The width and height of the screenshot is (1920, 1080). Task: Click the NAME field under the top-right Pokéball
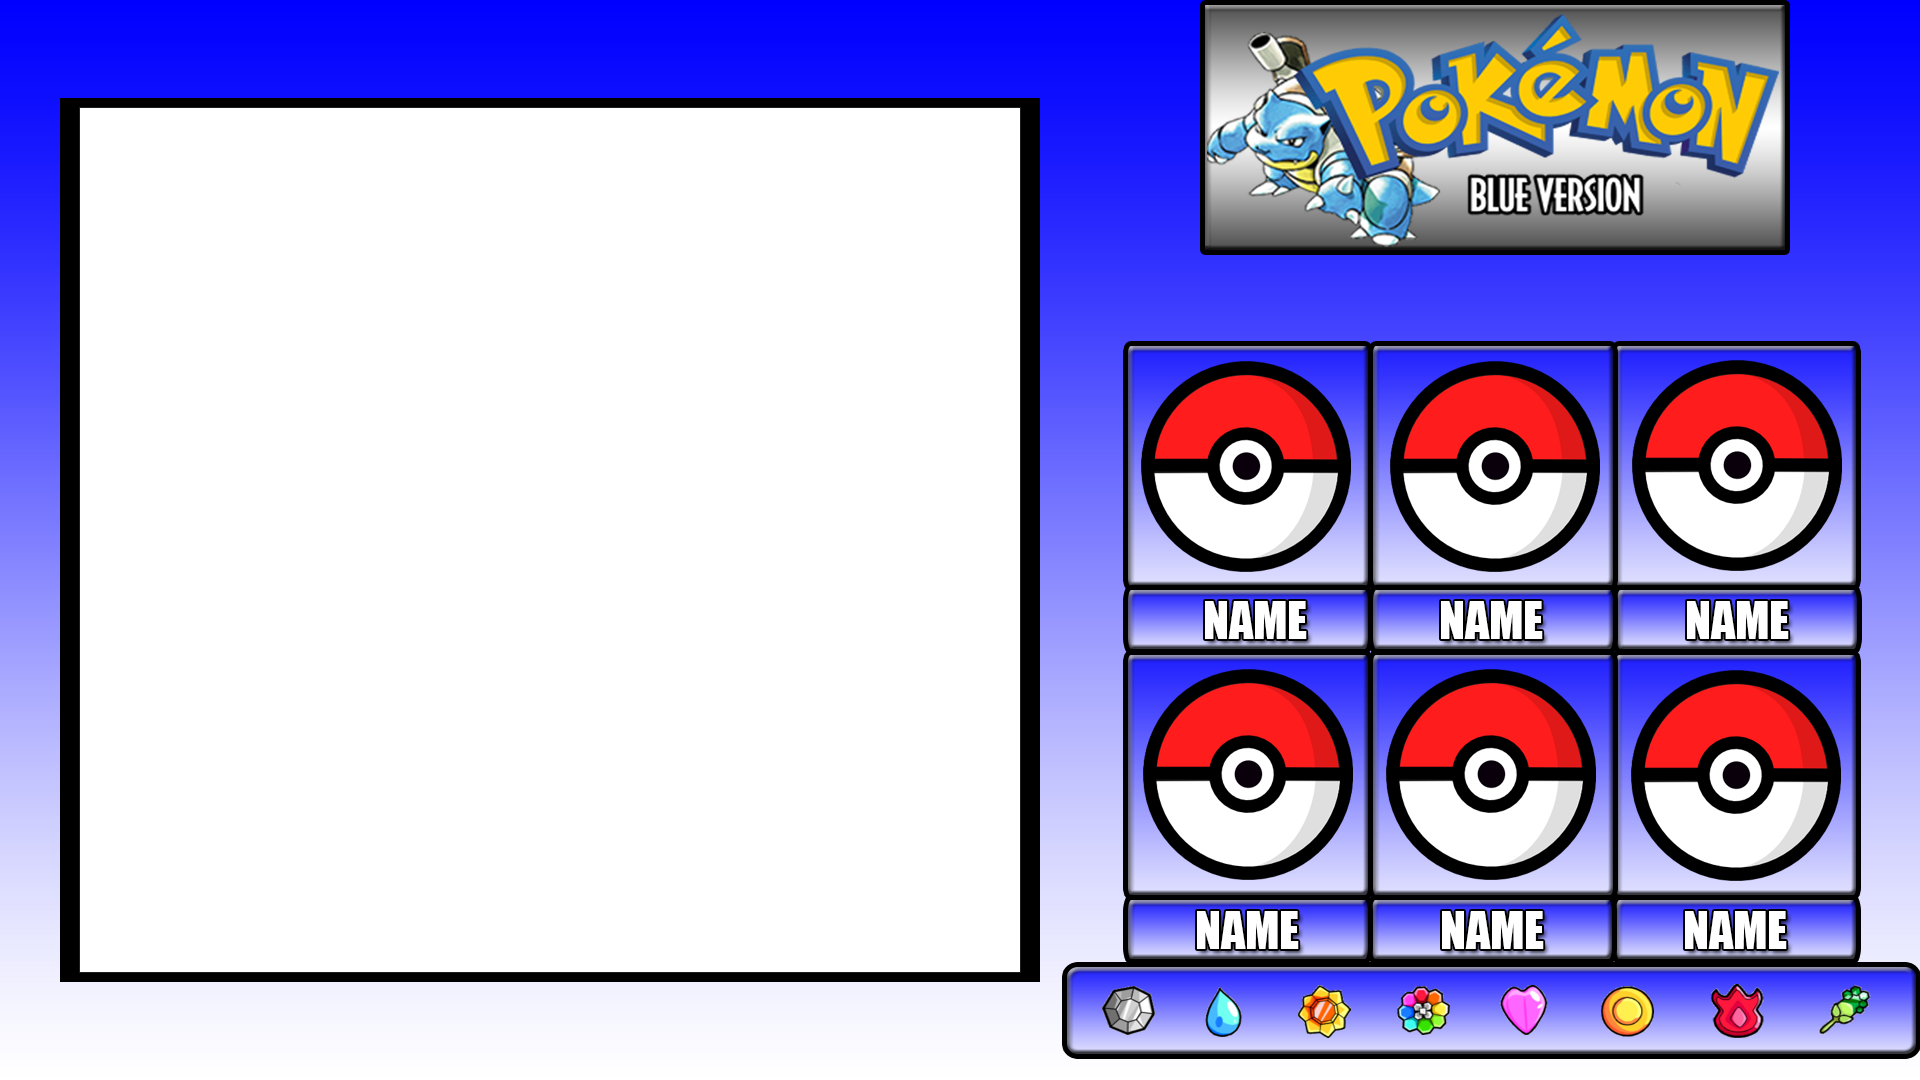[x=1738, y=620]
